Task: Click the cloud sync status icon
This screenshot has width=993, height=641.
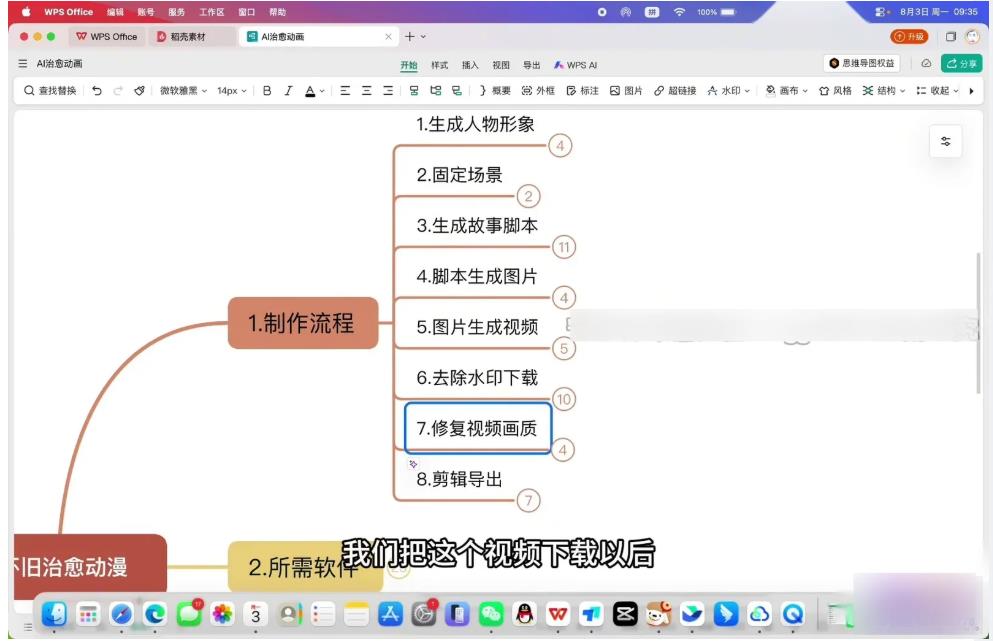Action: click(926, 63)
